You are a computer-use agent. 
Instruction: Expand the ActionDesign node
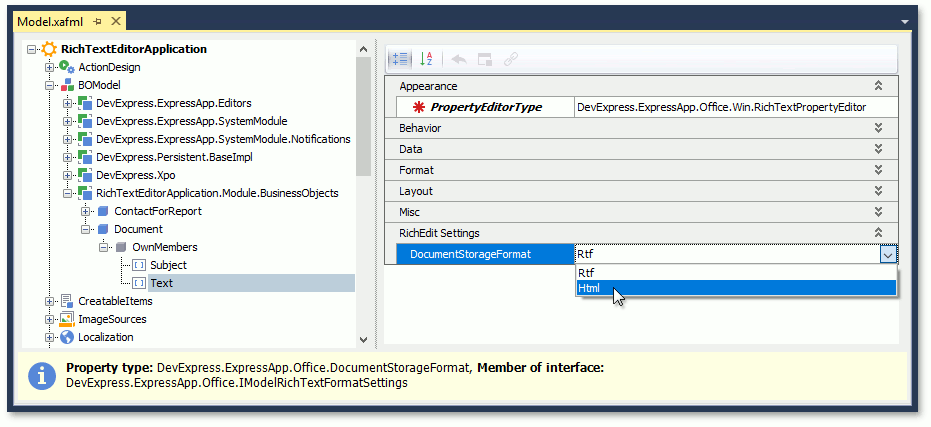50,67
